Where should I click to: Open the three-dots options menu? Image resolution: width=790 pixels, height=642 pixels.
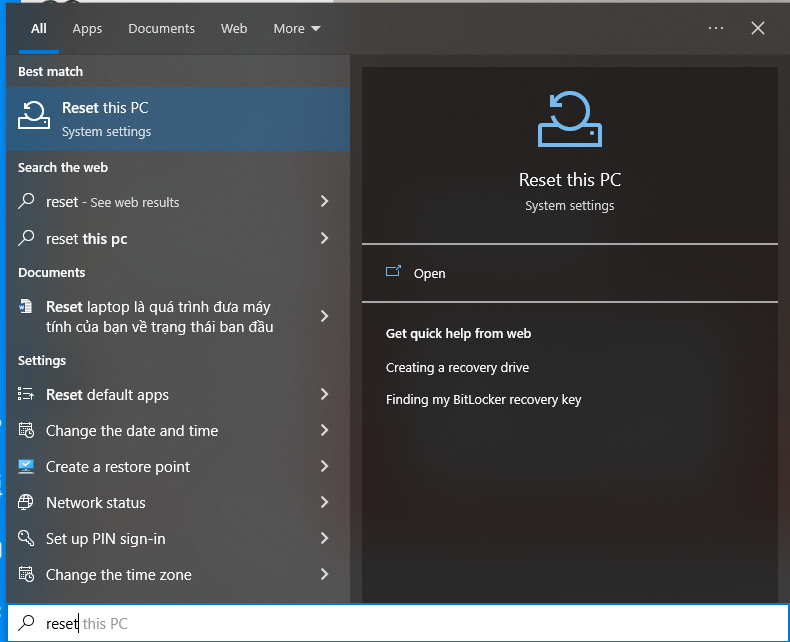click(716, 28)
